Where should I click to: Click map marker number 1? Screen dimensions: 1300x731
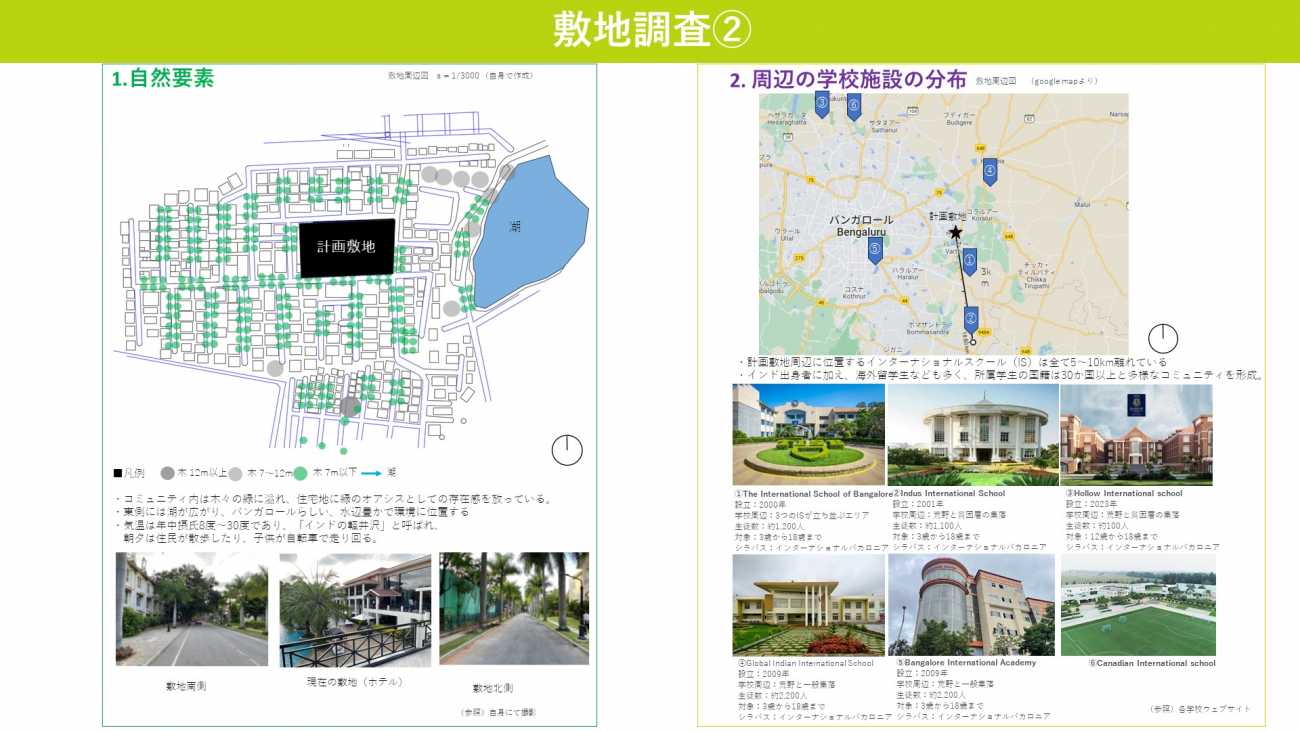pos(969,262)
